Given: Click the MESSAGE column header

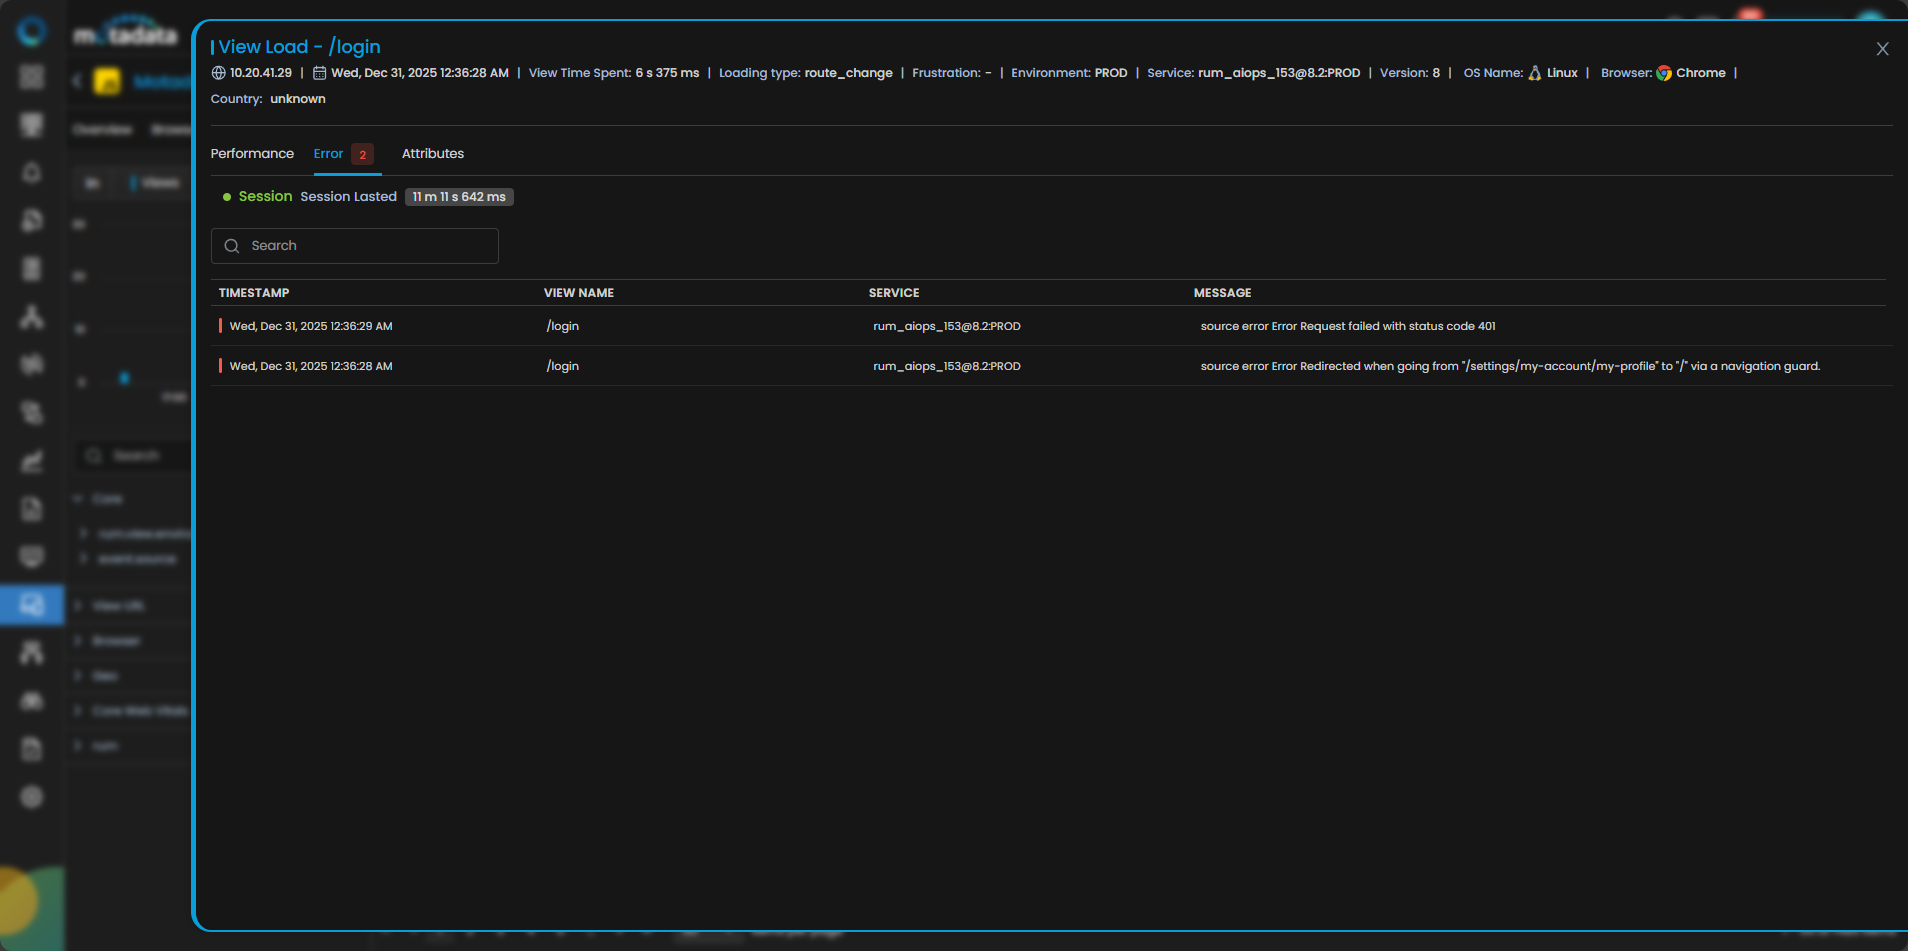Looking at the screenshot, I should coord(1222,293).
